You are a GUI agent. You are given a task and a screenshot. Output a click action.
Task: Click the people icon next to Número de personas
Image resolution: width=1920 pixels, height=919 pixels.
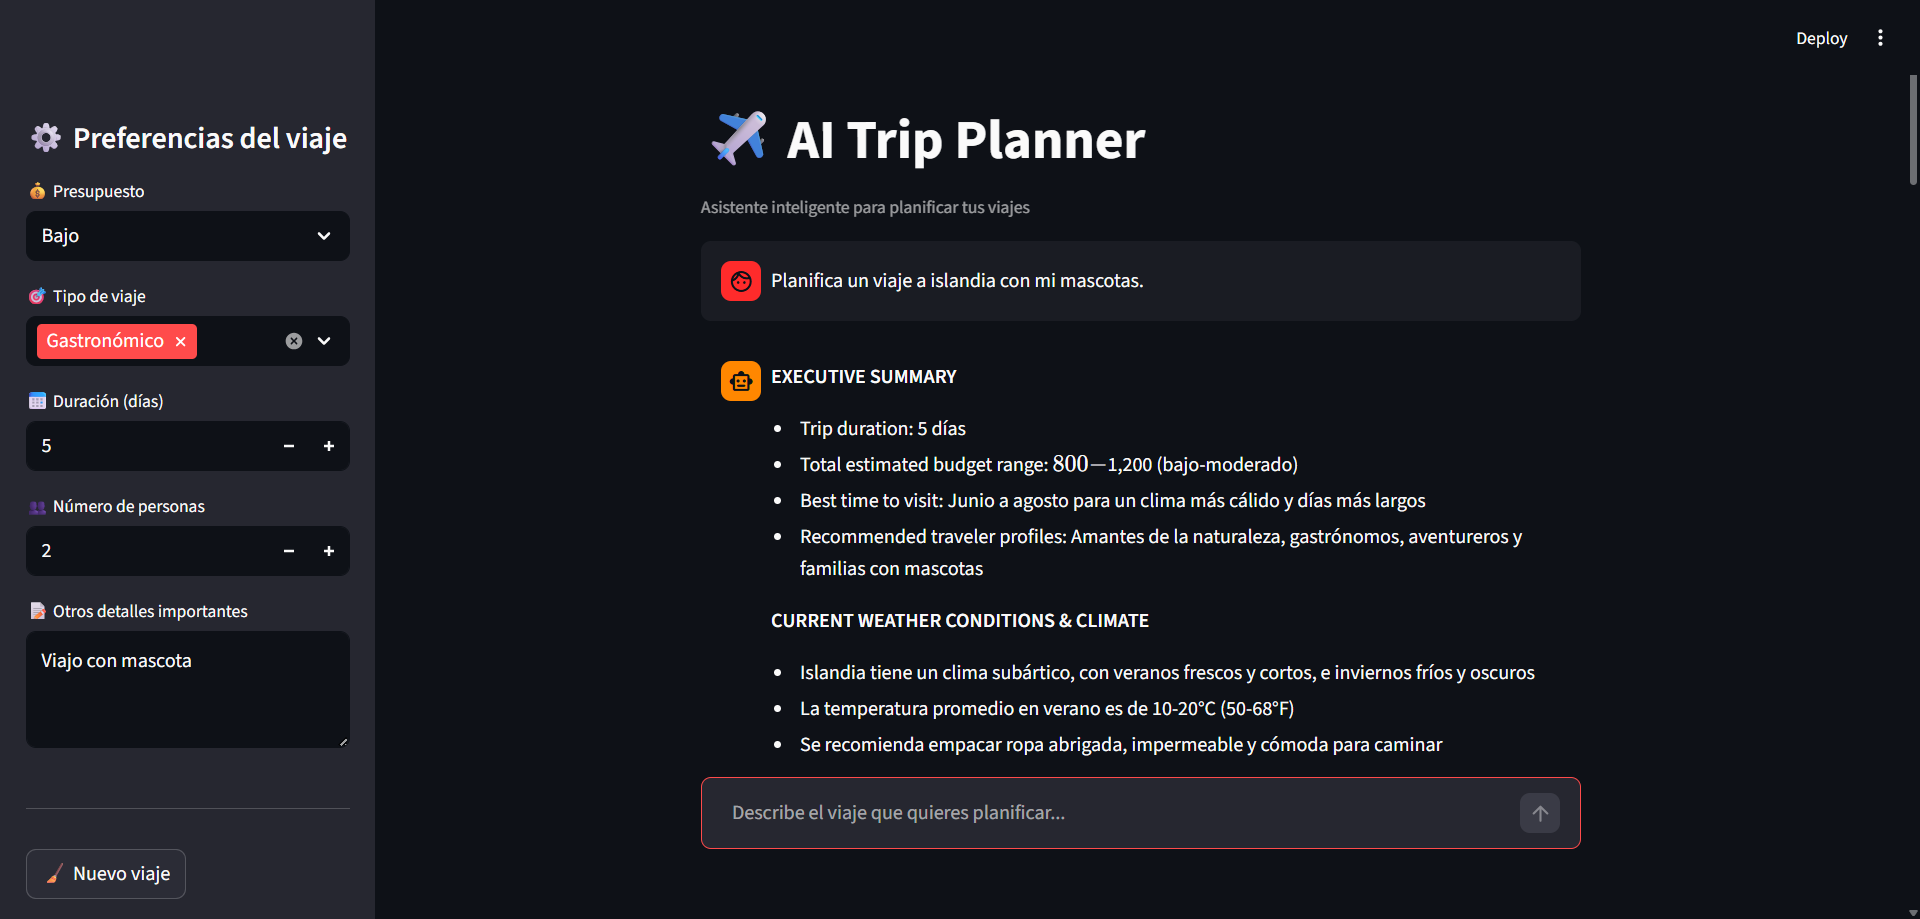tap(37, 506)
